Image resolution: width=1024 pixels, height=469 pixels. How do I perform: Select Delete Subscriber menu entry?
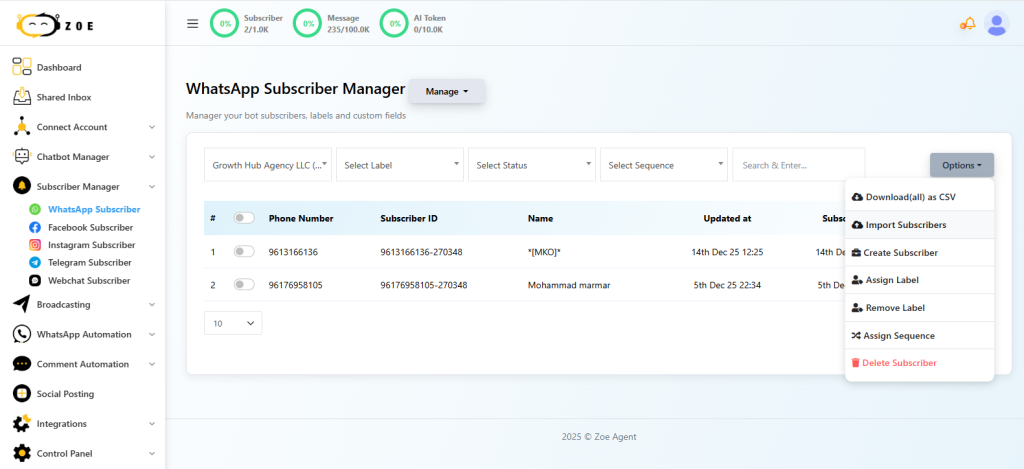[x=900, y=363]
